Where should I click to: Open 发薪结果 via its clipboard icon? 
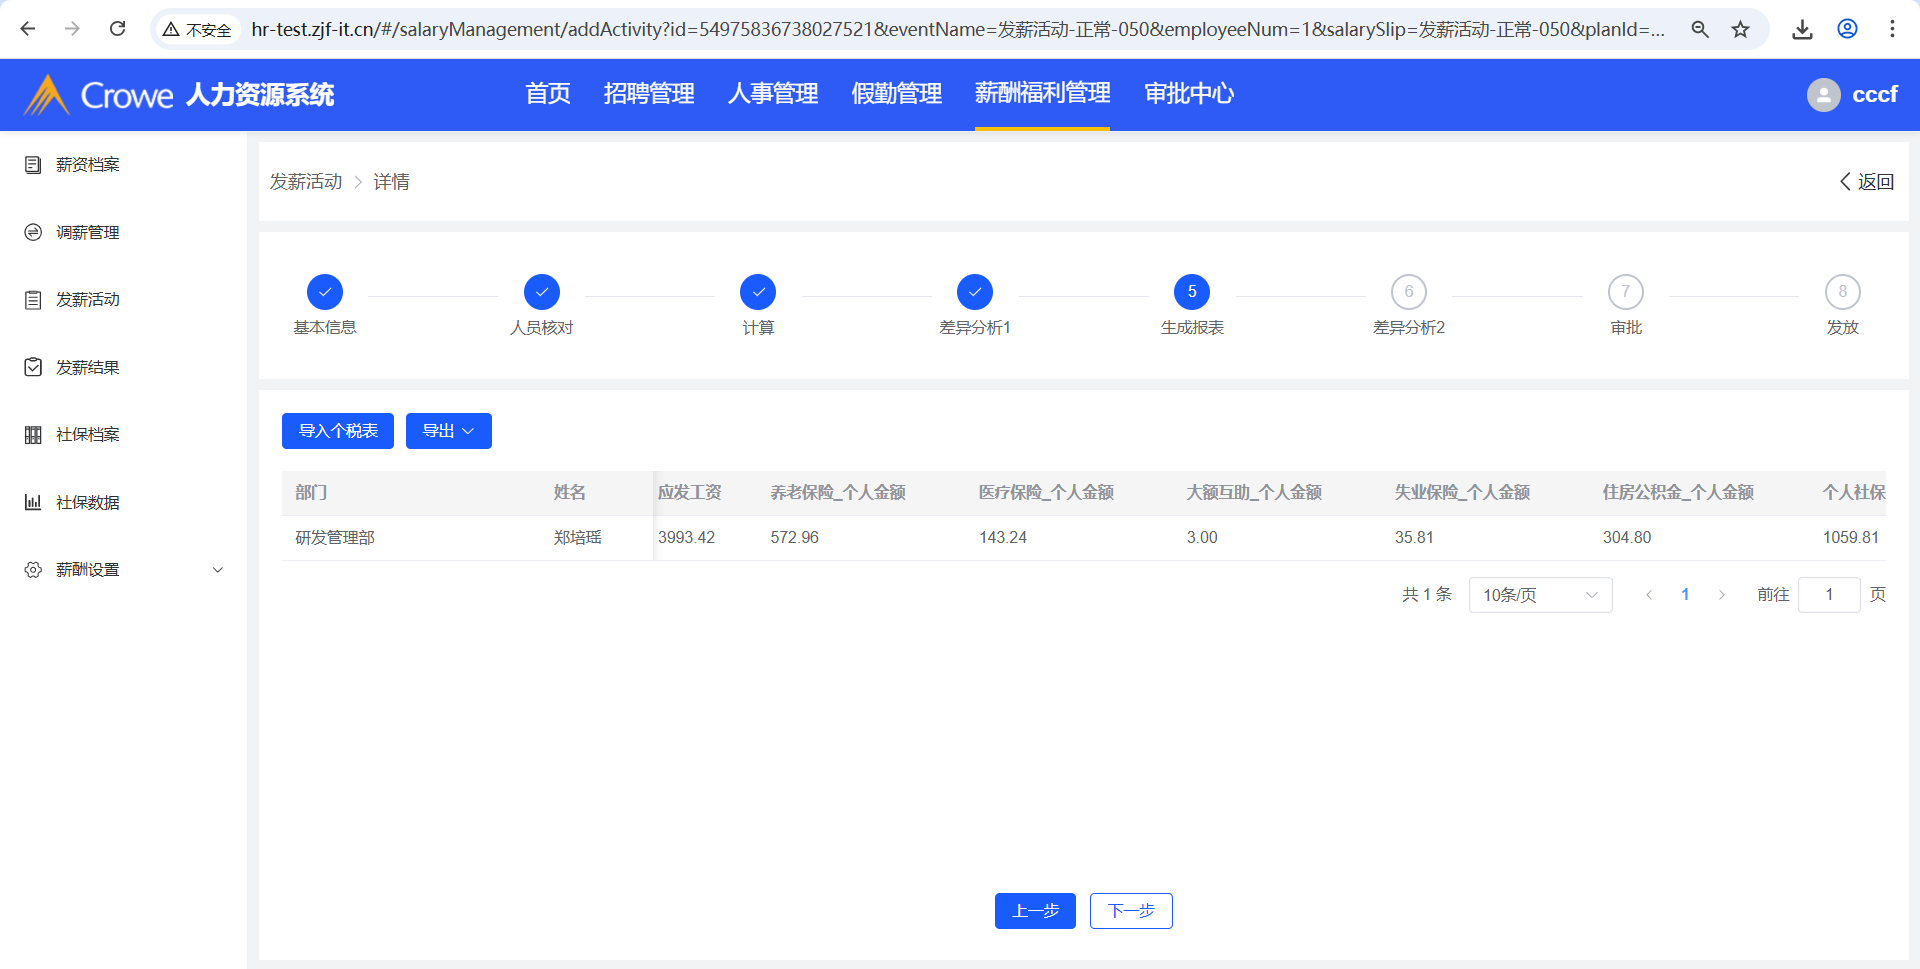(x=33, y=367)
